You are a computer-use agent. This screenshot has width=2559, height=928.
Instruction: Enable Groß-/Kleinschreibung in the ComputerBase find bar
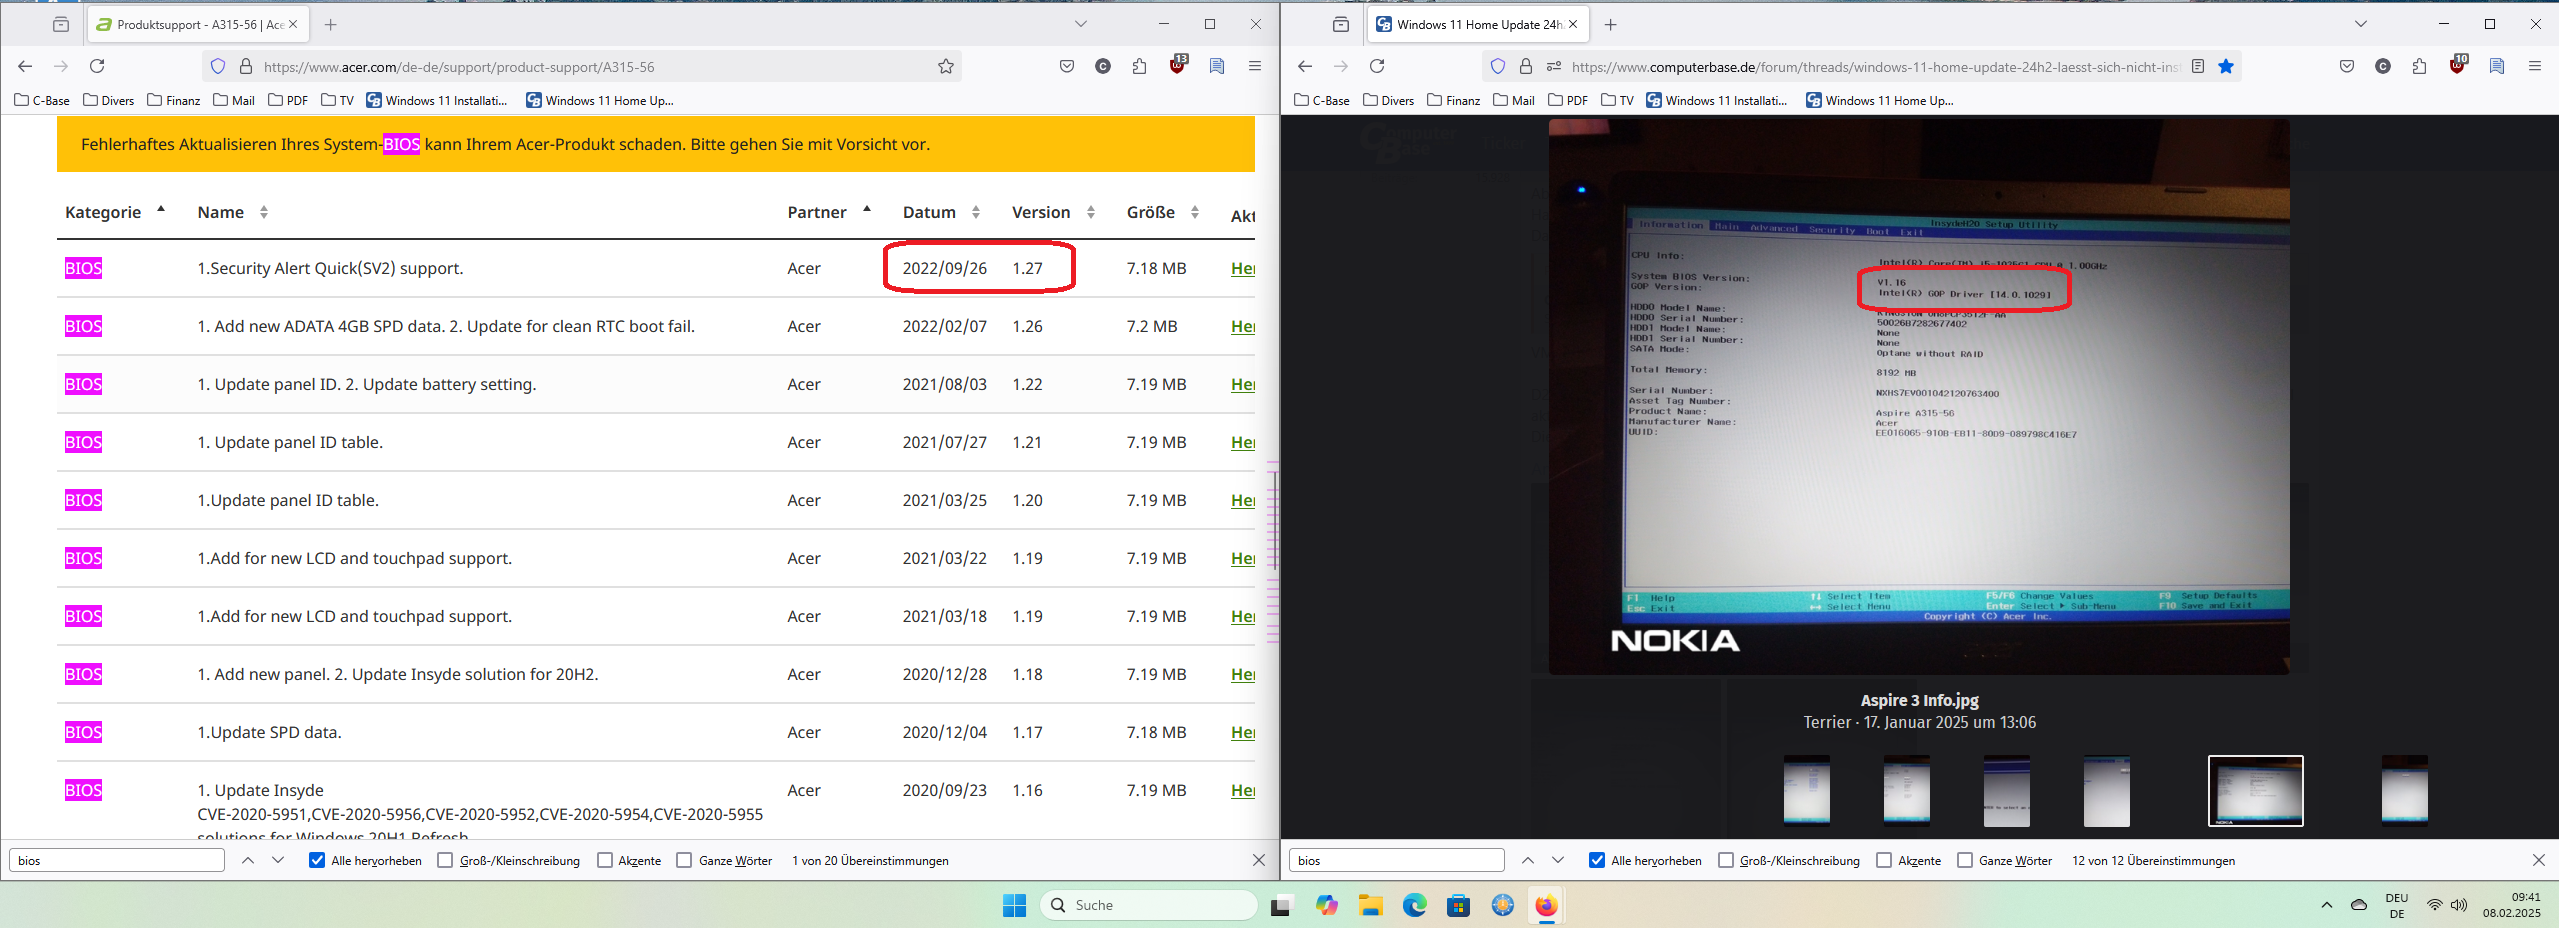[x=1725, y=860]
